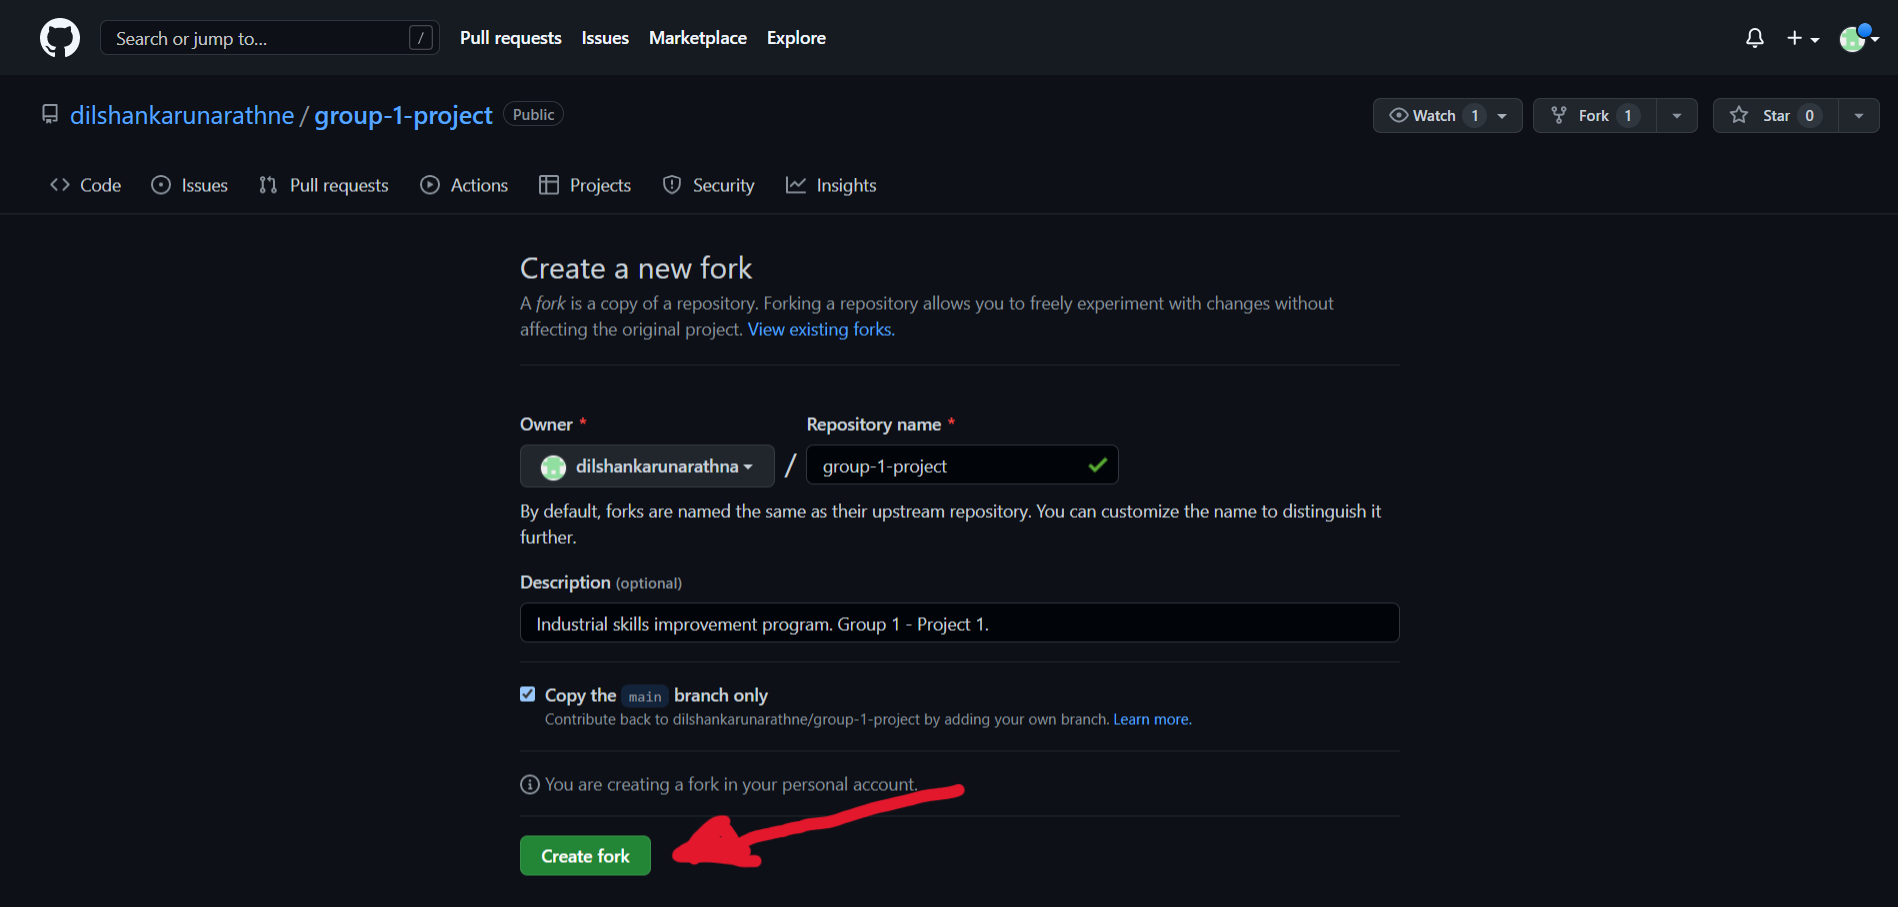Viewport: 1898px width, 907px height.
Task: Toggle Copy the main branch only checkbox
Action: click(528, 694)
